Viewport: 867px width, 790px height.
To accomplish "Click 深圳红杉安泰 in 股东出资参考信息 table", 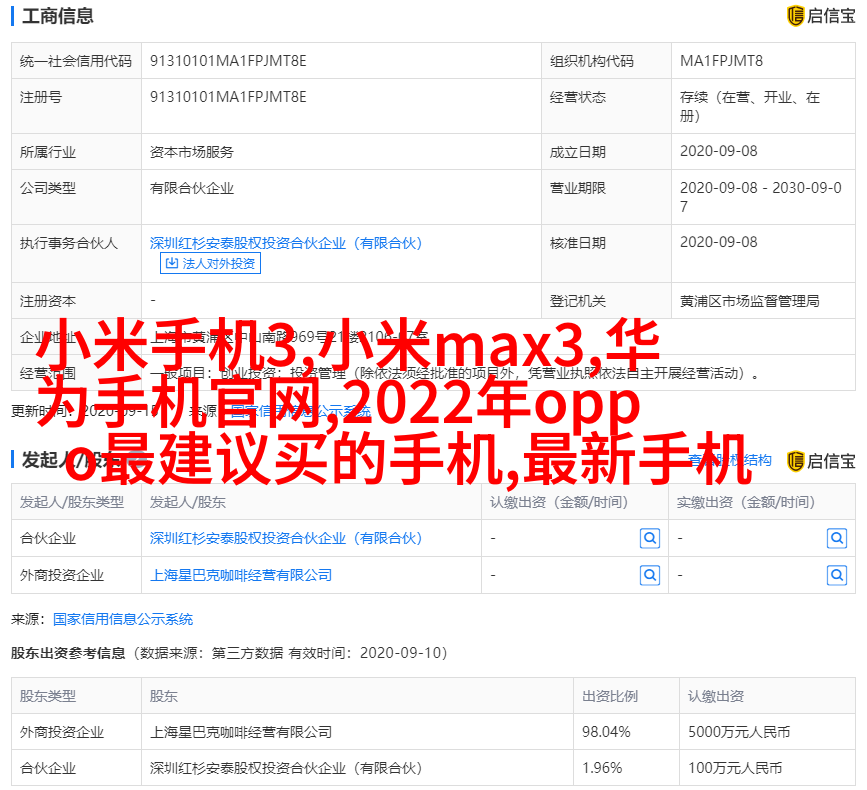I will coord(286,768).
